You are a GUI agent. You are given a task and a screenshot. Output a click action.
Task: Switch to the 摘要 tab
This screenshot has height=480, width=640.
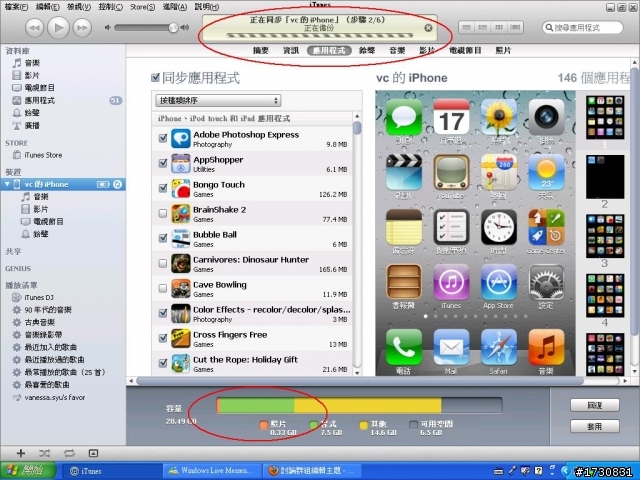point(260,50)
